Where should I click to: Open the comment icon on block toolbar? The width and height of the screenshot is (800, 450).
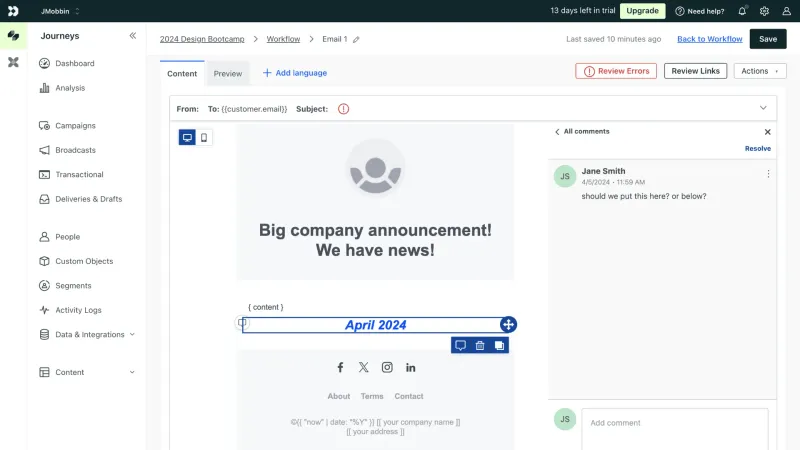[x=460, y=345]
